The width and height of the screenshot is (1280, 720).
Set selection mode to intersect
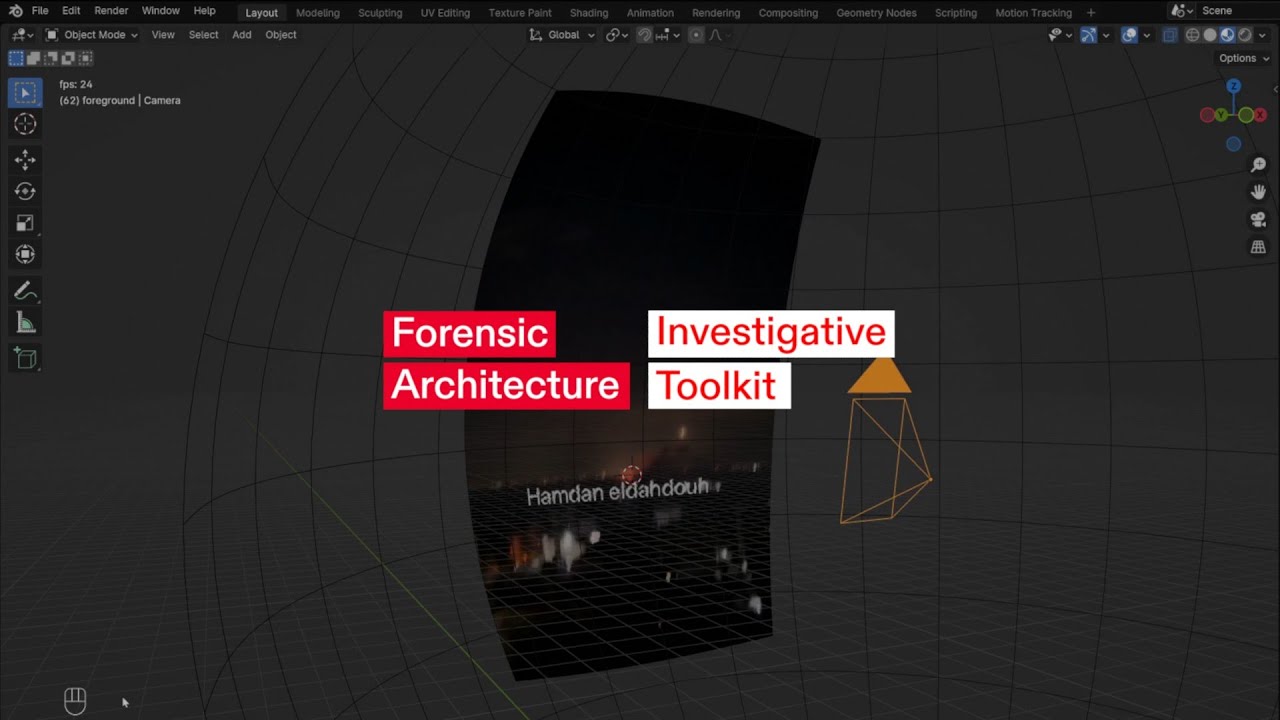tap(85, 58)
